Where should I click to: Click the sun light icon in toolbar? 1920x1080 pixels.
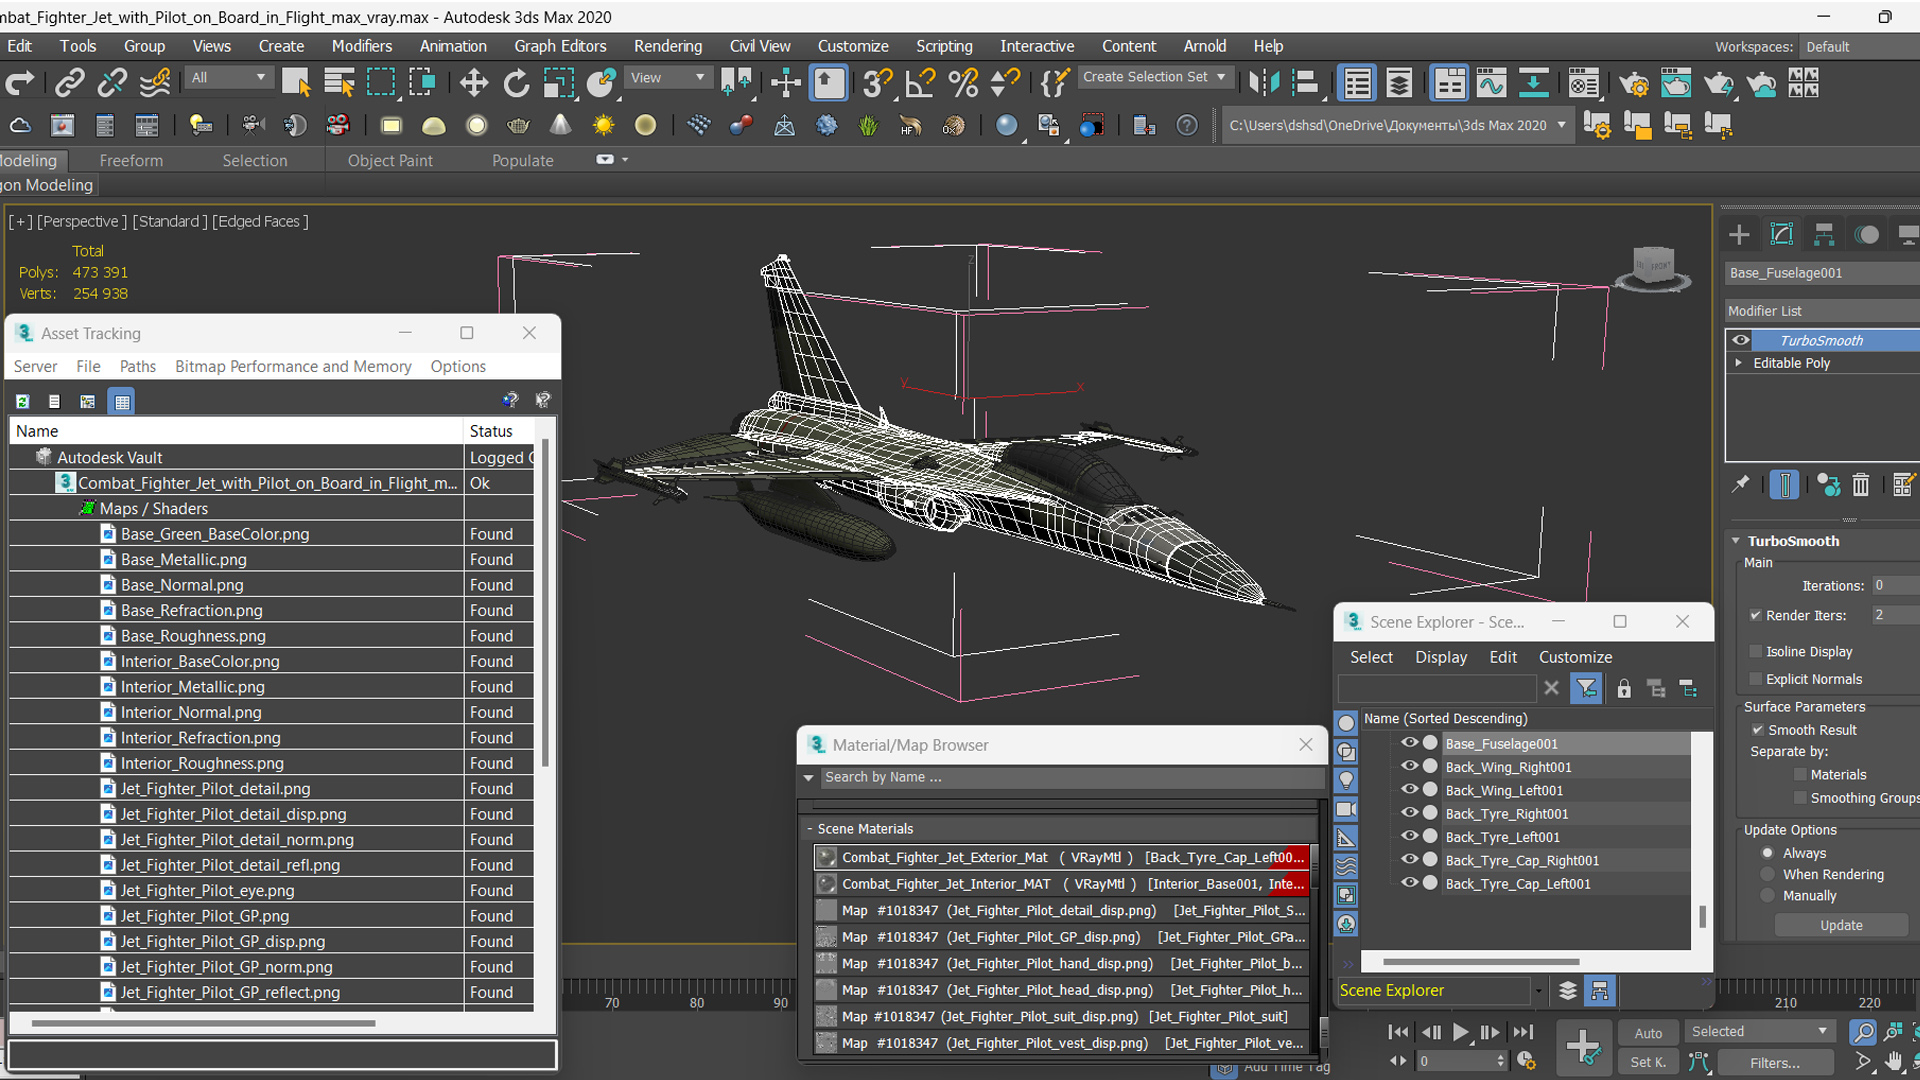click(603, 125)
